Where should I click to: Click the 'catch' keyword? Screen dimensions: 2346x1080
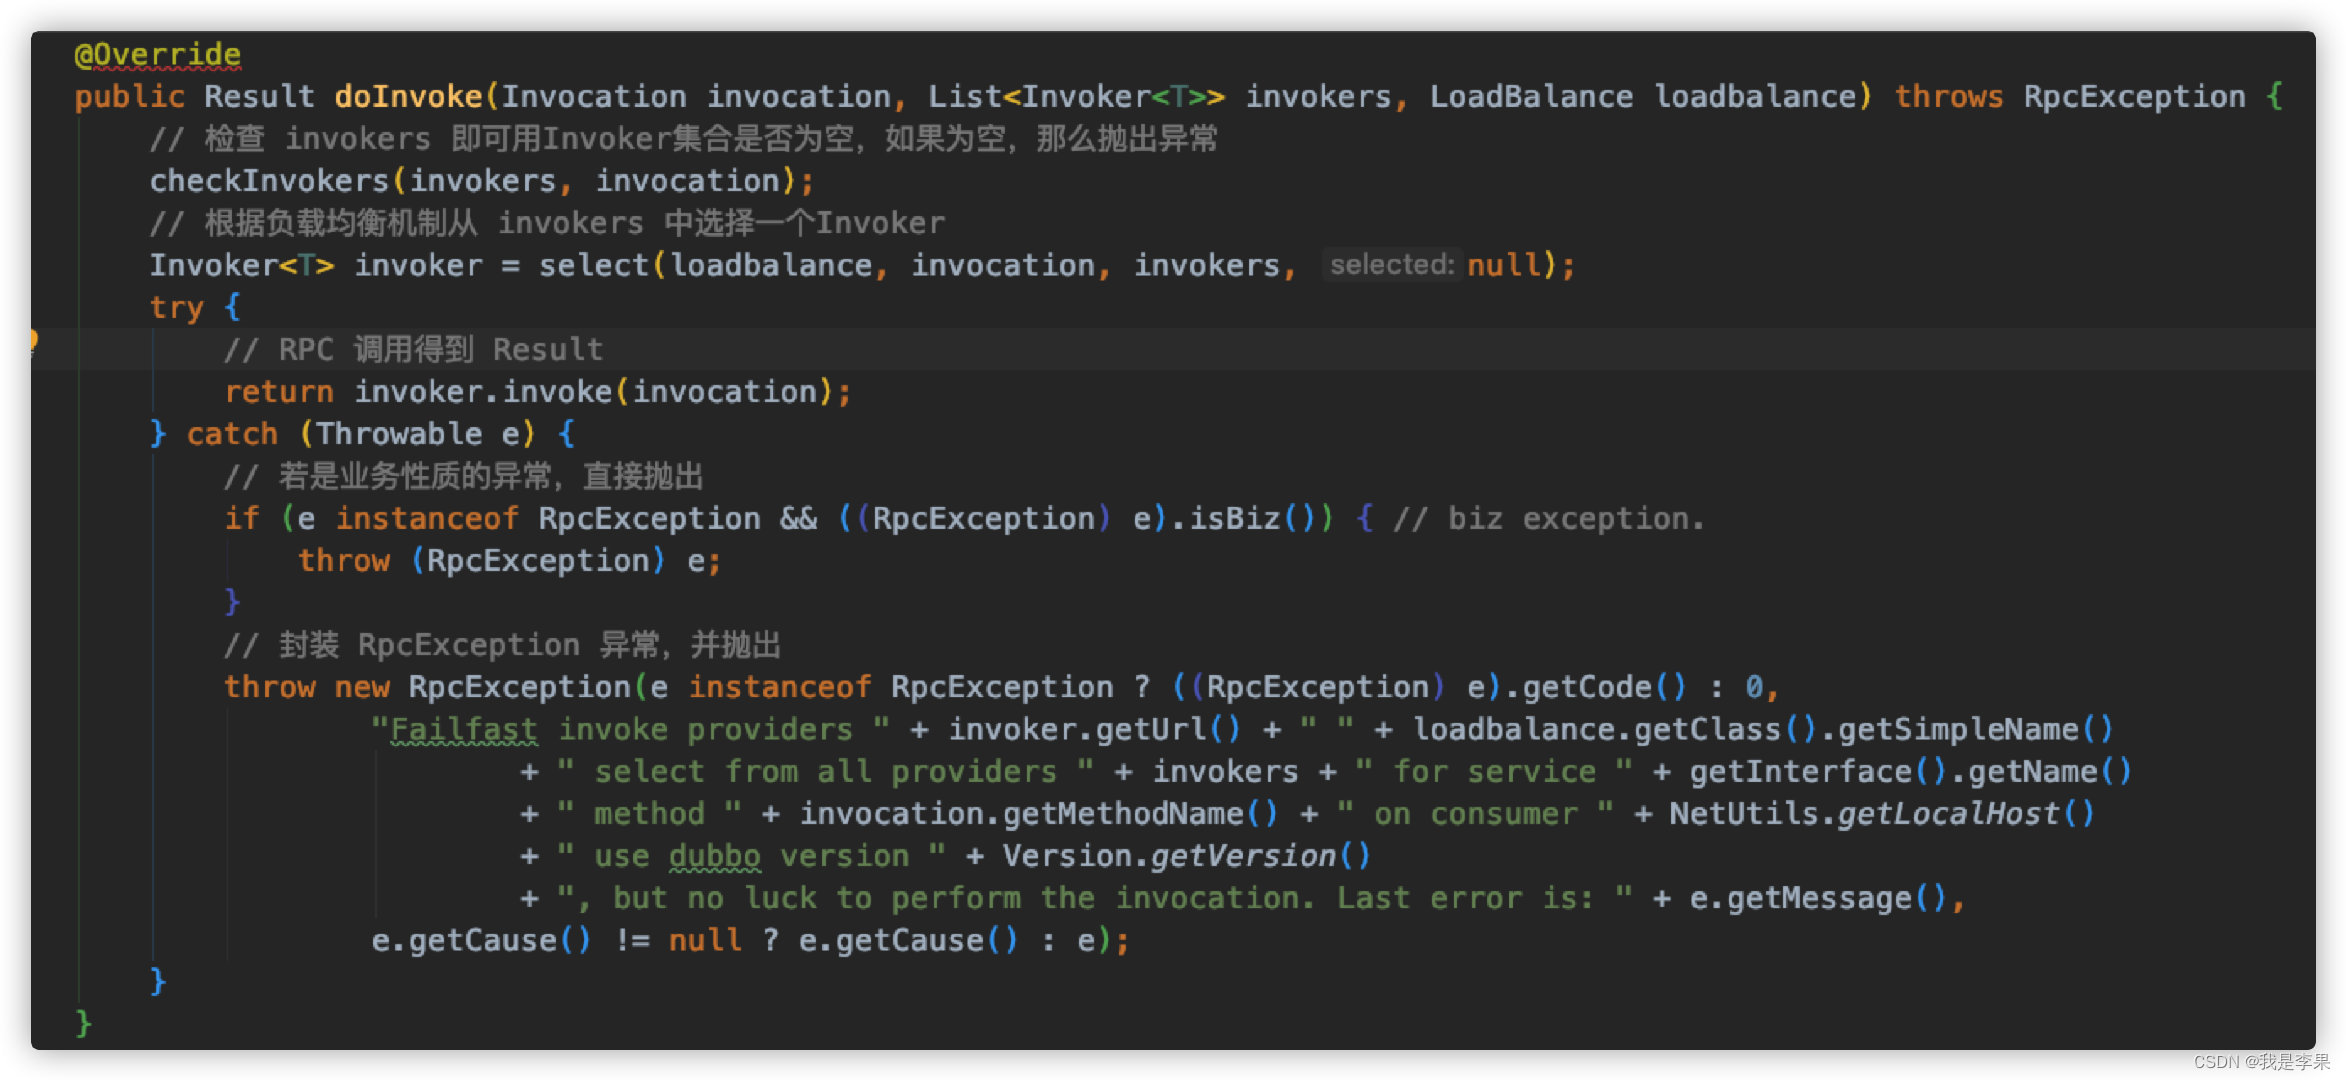(x=232, y=434)
